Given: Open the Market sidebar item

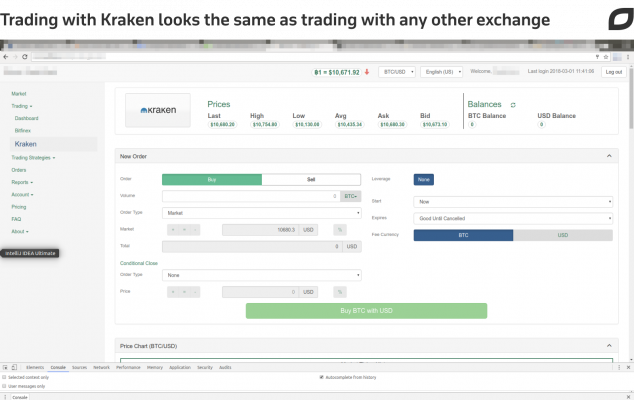Looking at the screenshot, I should 19,94.
